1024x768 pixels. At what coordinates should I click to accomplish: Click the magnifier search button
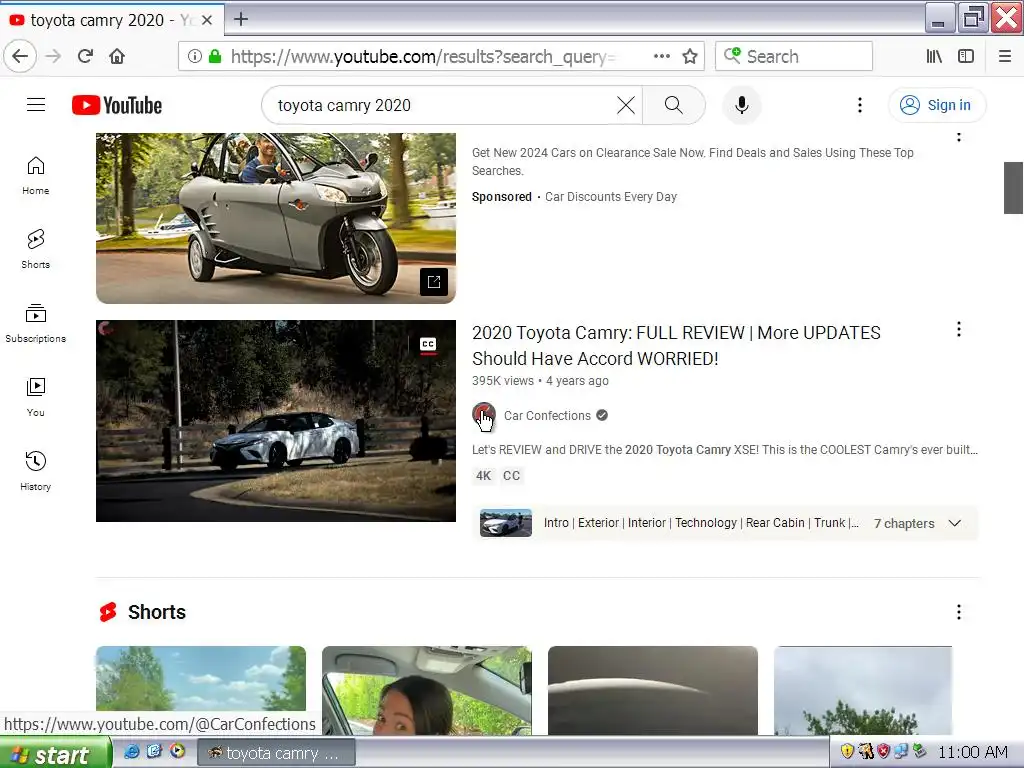(x=673, y=105)
